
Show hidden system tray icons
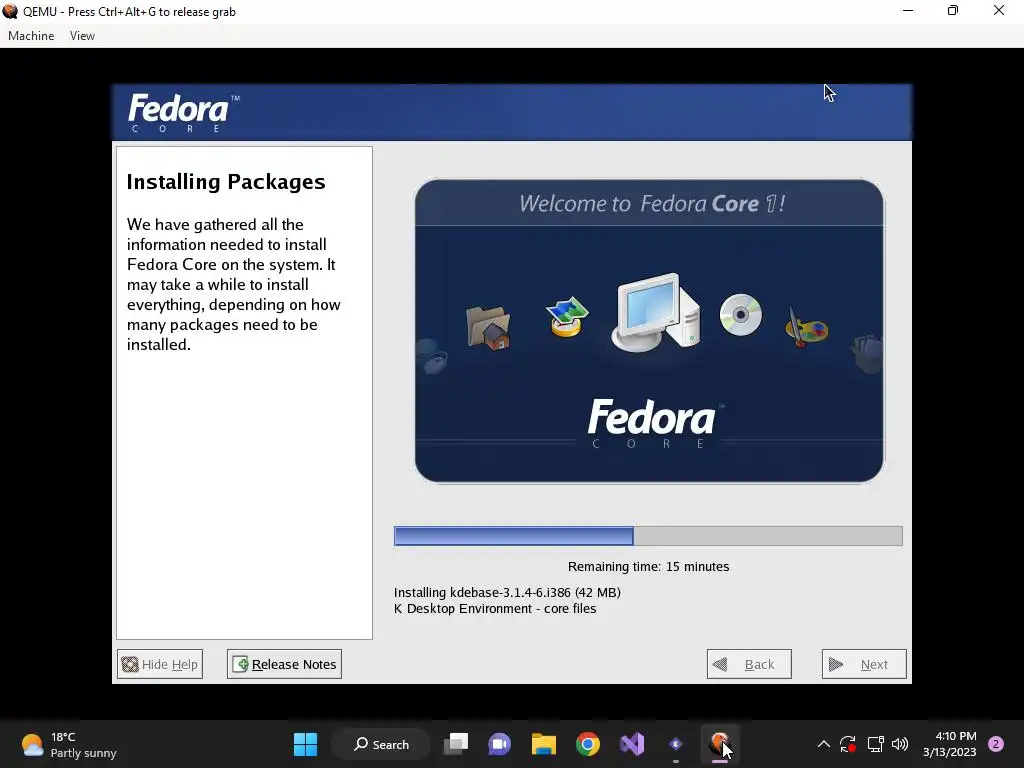tap(824, 744)
